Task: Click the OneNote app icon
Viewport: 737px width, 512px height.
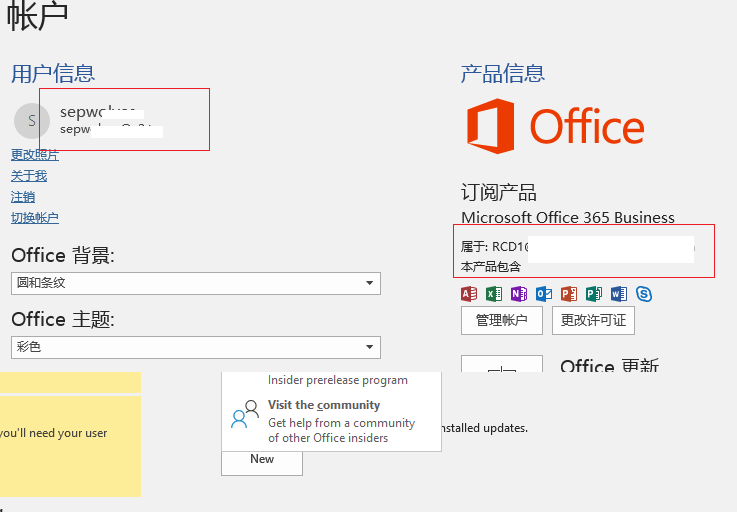Action: [519, 294]
